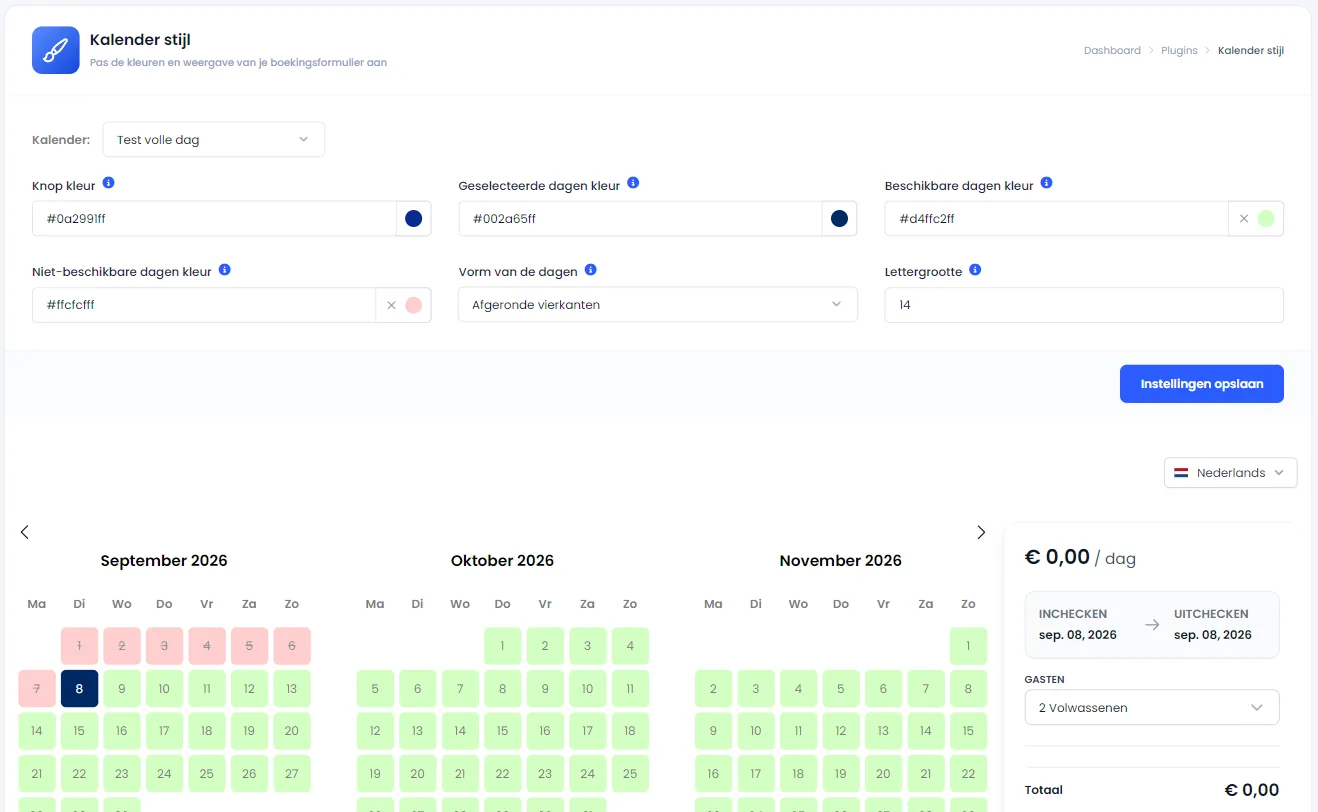
Task: Click the Niet-beschikbare dagen kleur hex field
Action: tap(204, 305)
